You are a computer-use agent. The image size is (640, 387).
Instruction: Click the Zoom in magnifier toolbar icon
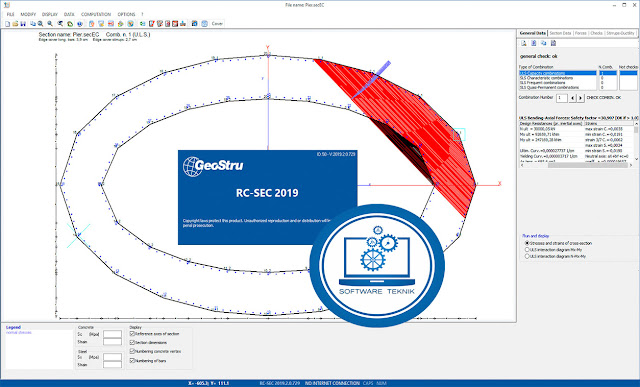coord(40,24)
